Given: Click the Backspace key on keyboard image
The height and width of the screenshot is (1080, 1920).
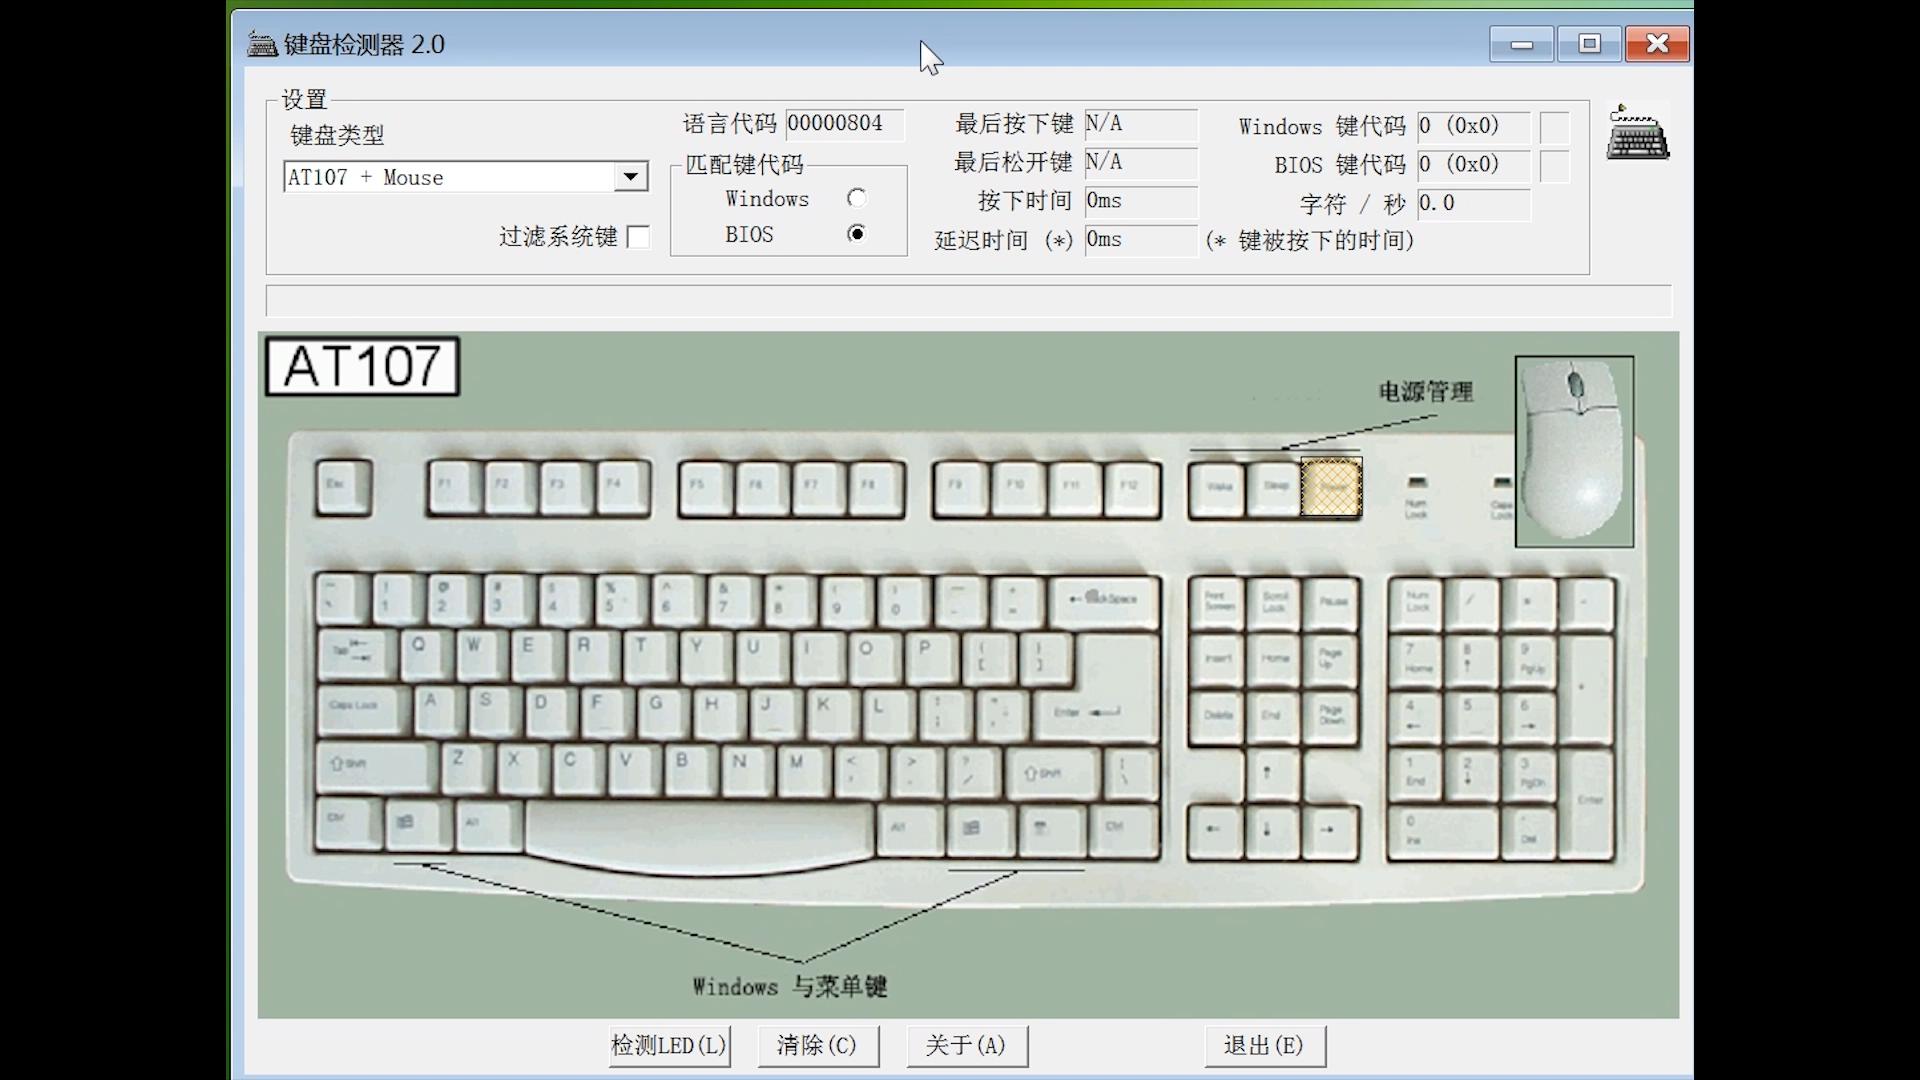Looking at the screenshot, I should click(1104, 600).
